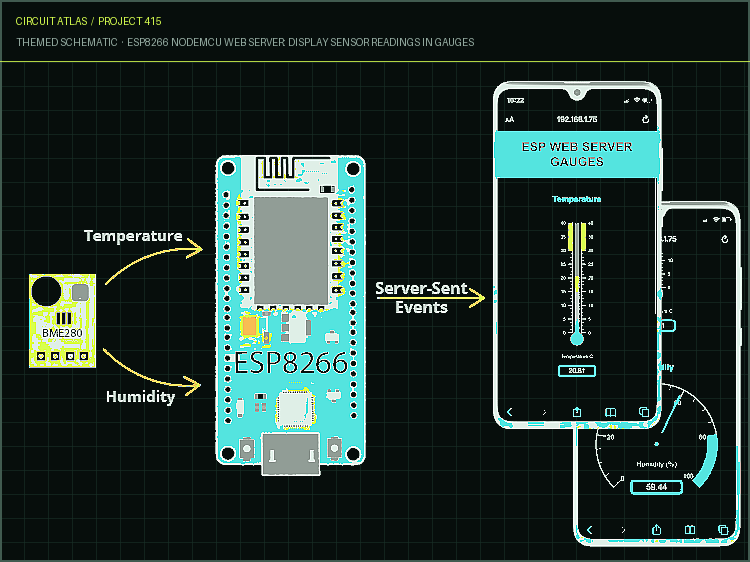Screen dimensions: 750x562
Task: Open bookmarks on the Humidity phone toolbar
Action: click(x=690, y=529)
